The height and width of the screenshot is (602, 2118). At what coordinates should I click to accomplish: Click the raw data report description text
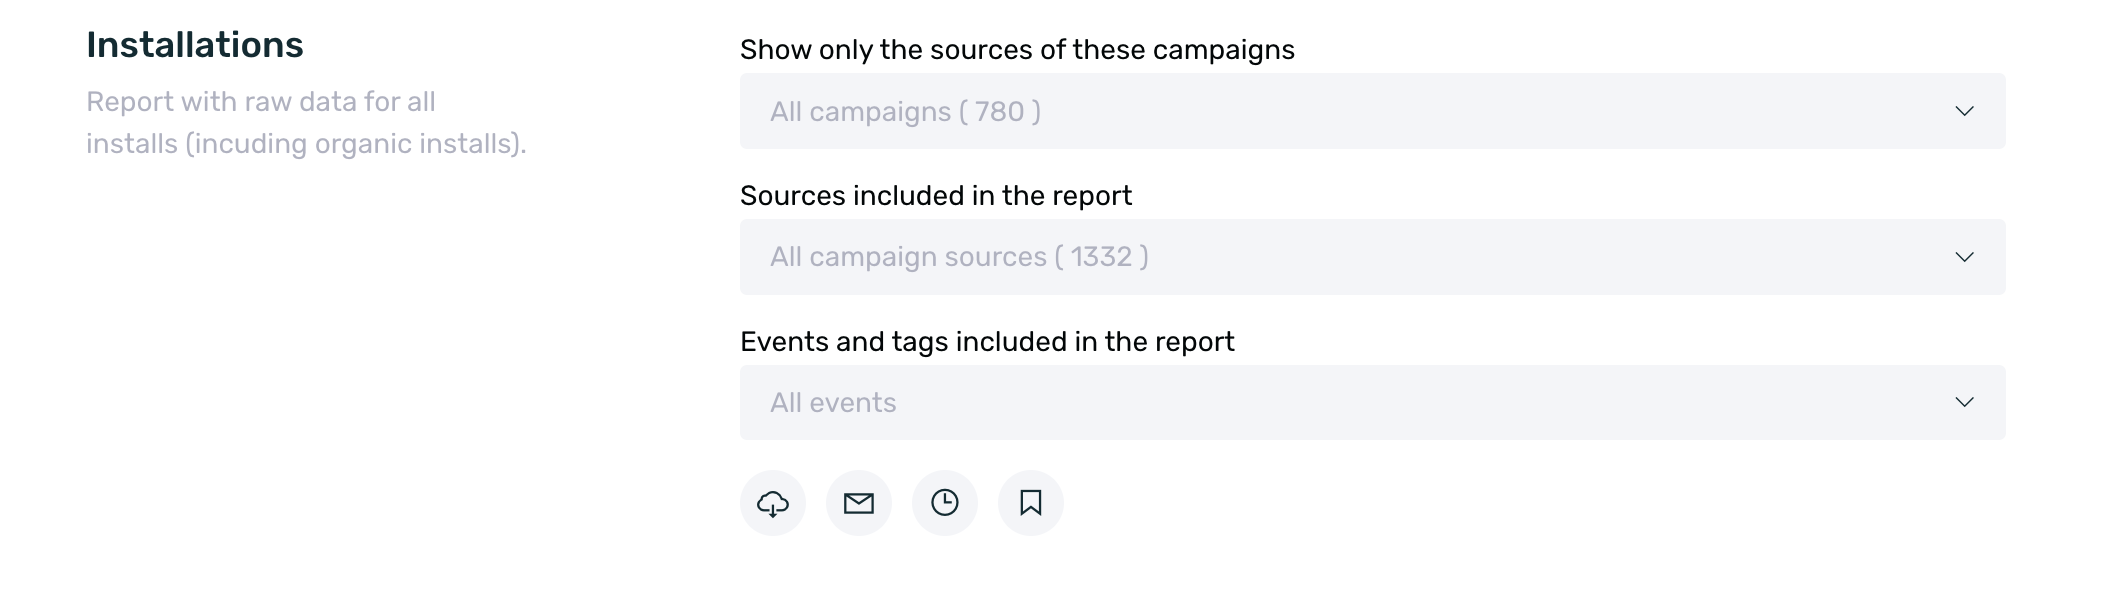click(x=306, y=122)
